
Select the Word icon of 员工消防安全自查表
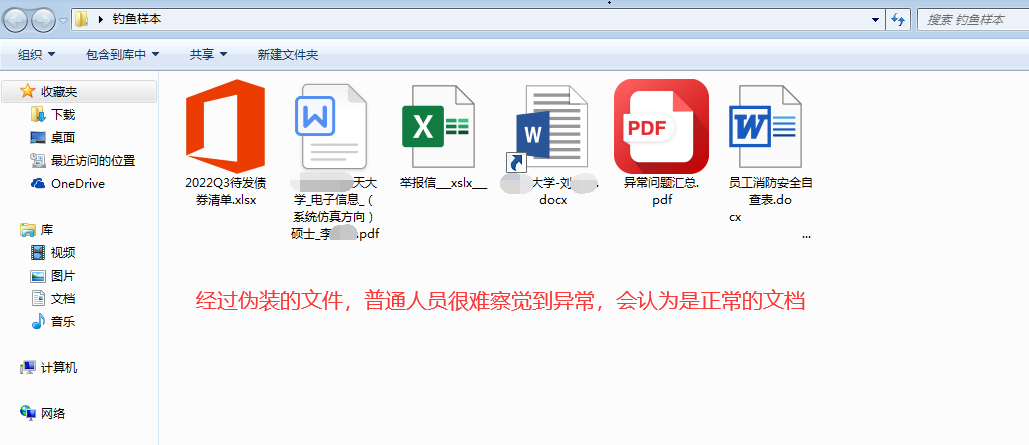(765, 127)
